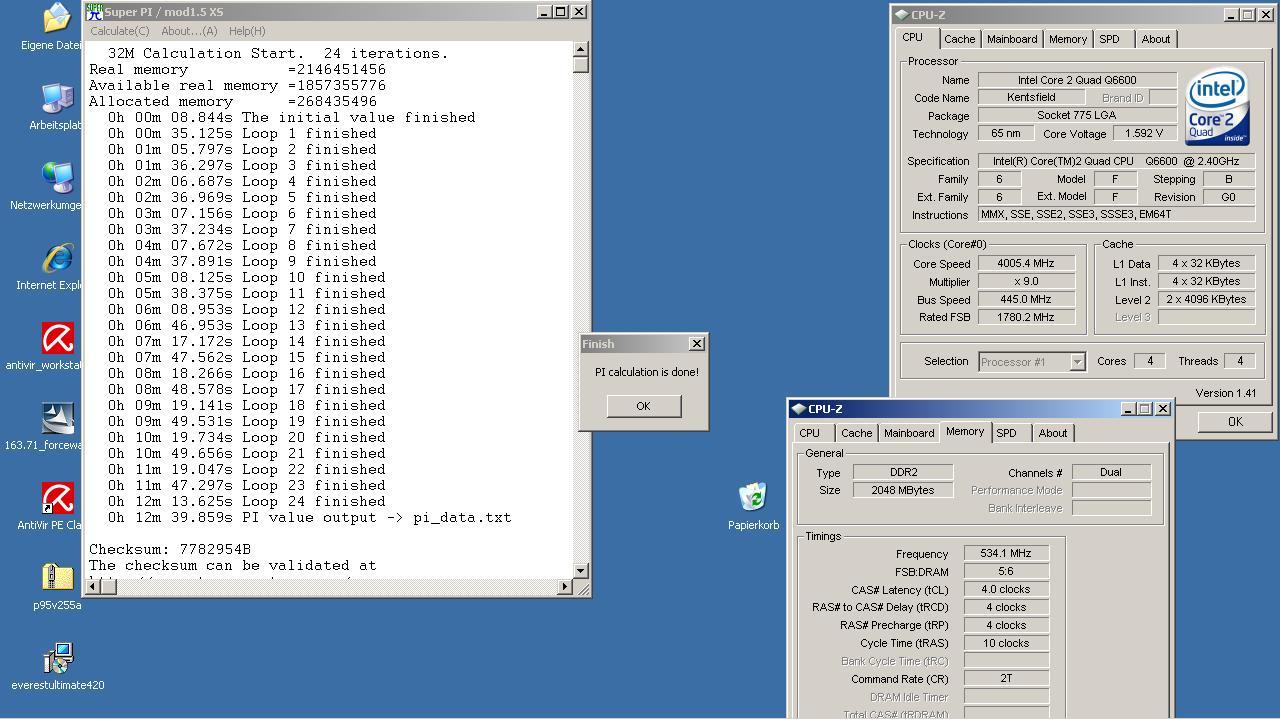Switch to Cache tab in upper CPU-Z window
The image size is (1280, 720).
coord(959,39)
